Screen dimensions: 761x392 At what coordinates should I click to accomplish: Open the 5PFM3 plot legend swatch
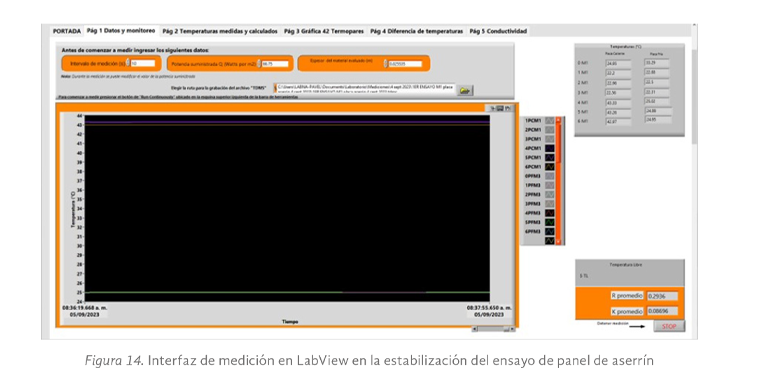coord(549,222)
